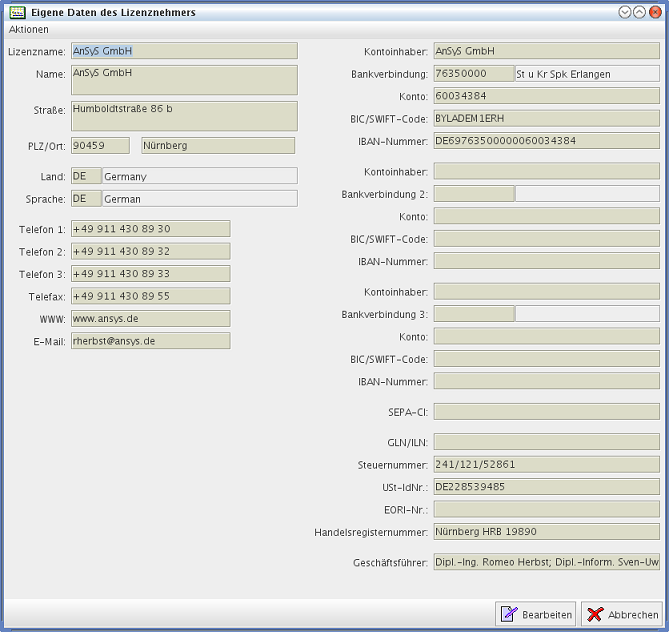
Task: Click the Steuernummer field
Action: point(546,464)
